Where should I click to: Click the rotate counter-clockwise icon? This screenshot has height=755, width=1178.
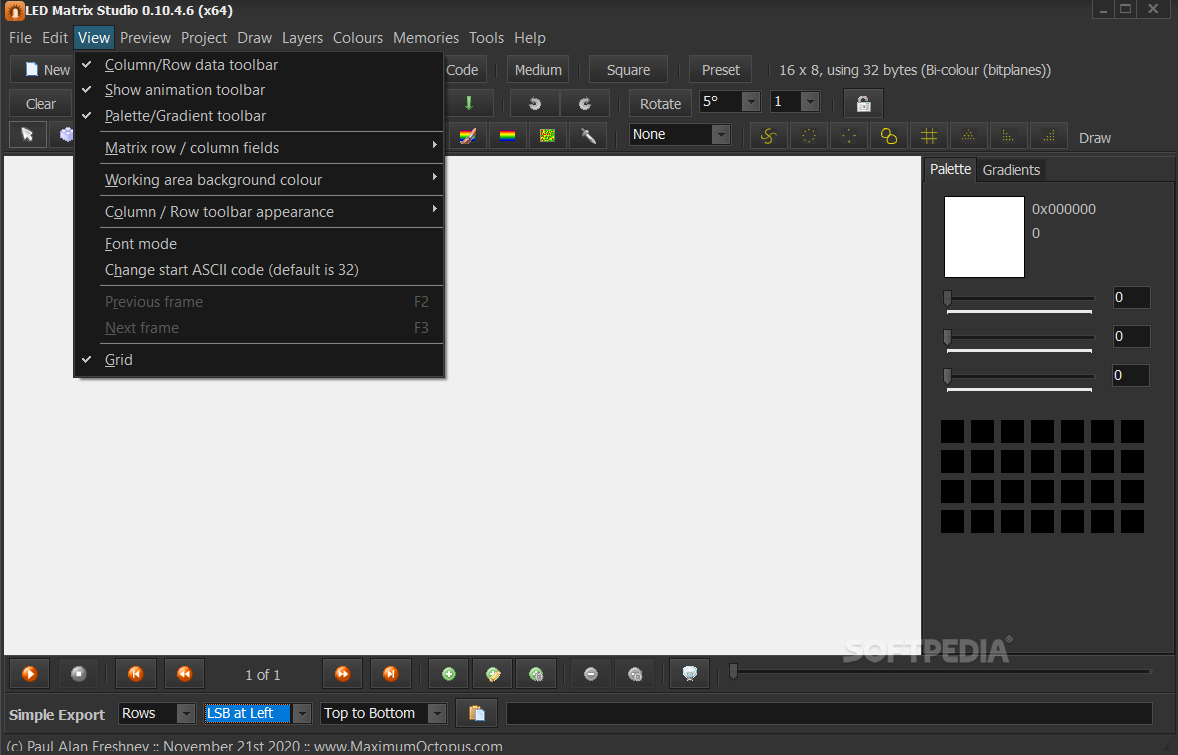534,103
